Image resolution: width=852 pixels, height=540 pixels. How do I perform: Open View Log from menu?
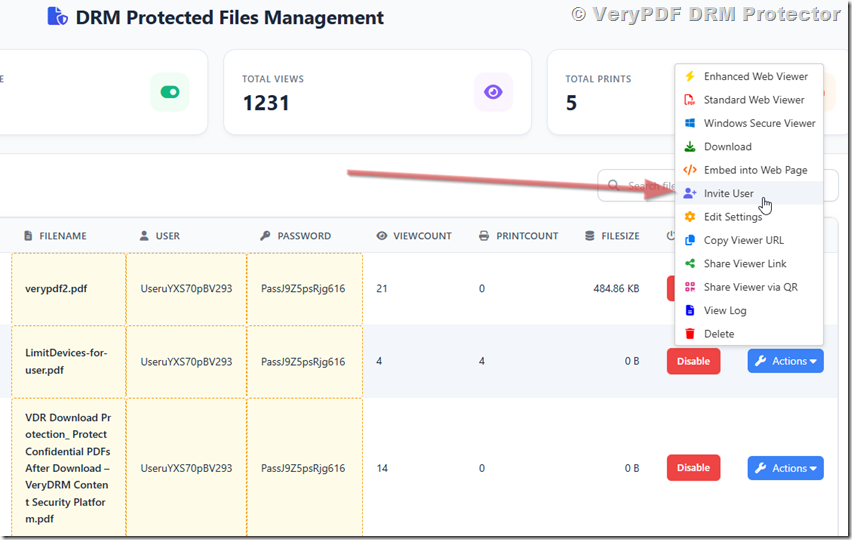pos(749,310)
